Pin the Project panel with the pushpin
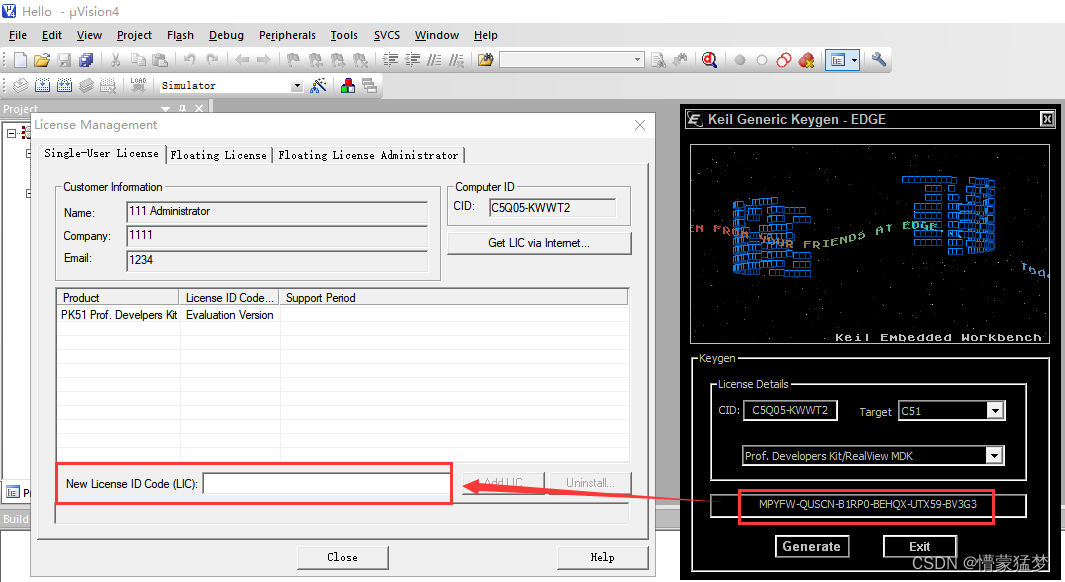 (x=182, y=109)
